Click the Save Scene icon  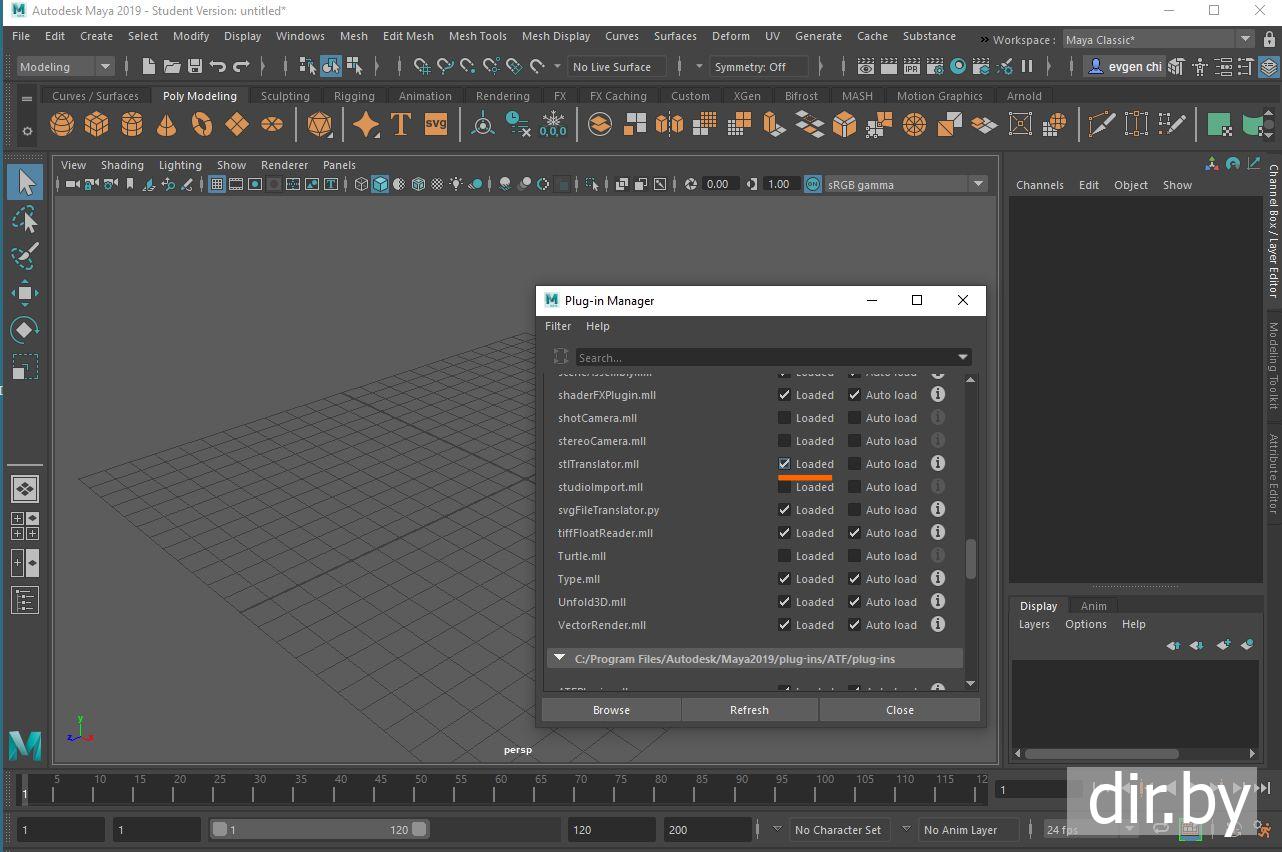tap(195, 67)
